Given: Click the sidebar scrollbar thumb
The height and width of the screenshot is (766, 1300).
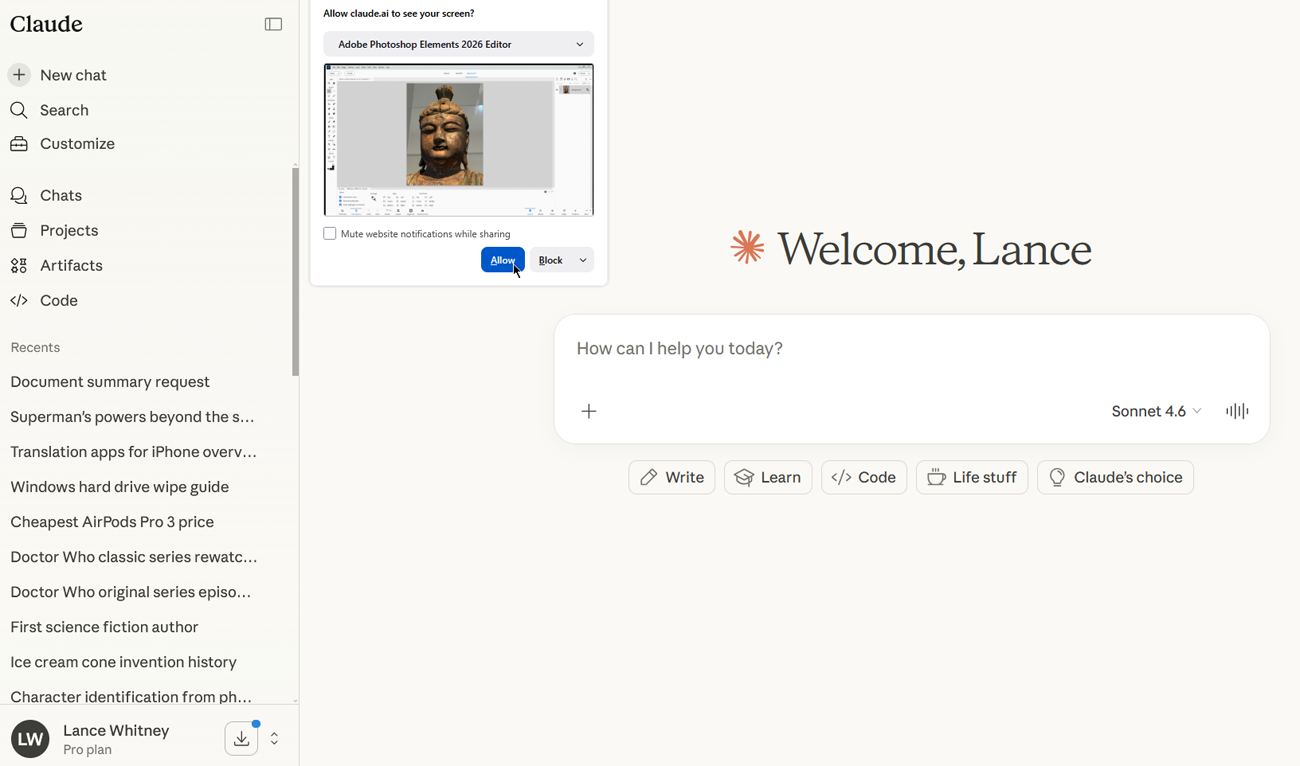Looking at the screenshot, I should point(295,272).
